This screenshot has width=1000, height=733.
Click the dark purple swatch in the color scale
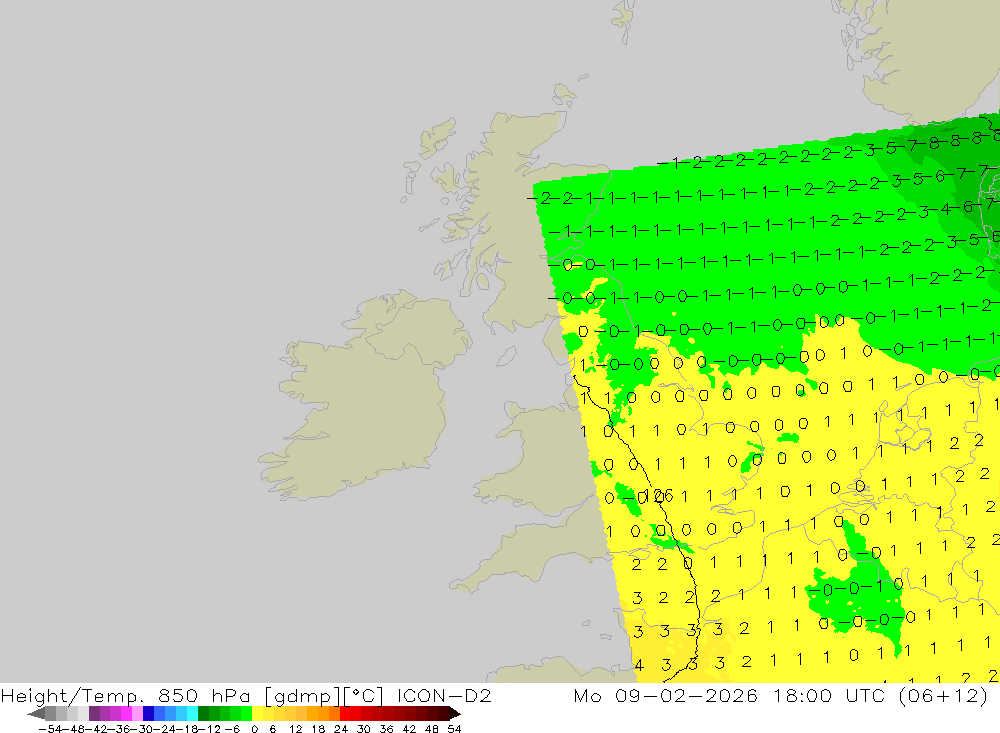click(94, 714)
